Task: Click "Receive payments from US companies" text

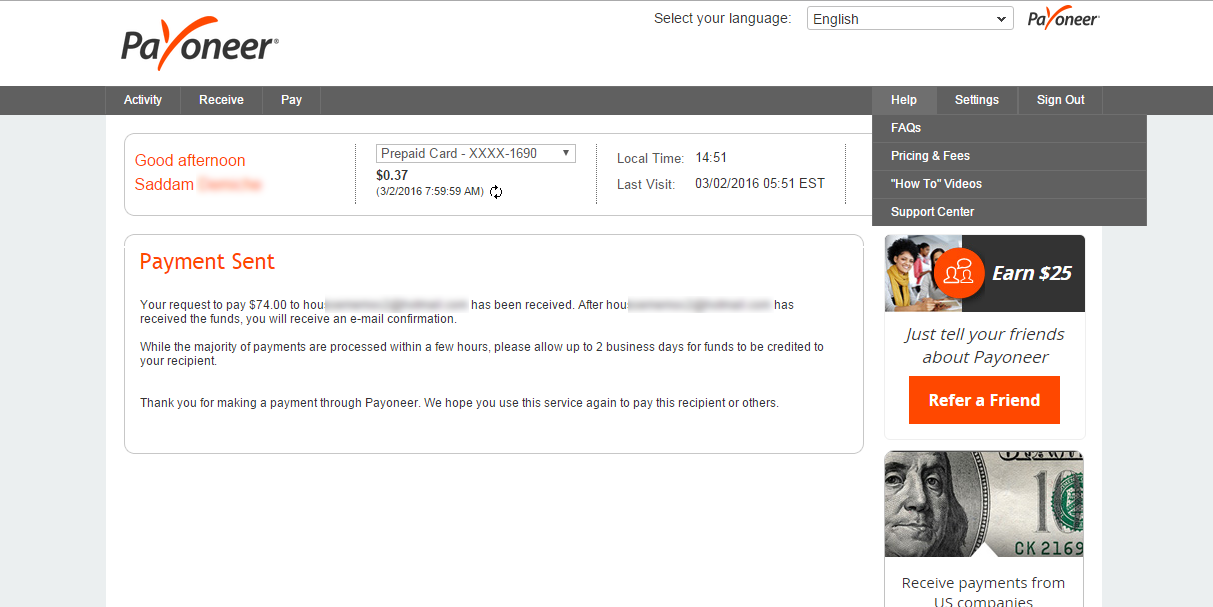Action: [x=983, y=593]
